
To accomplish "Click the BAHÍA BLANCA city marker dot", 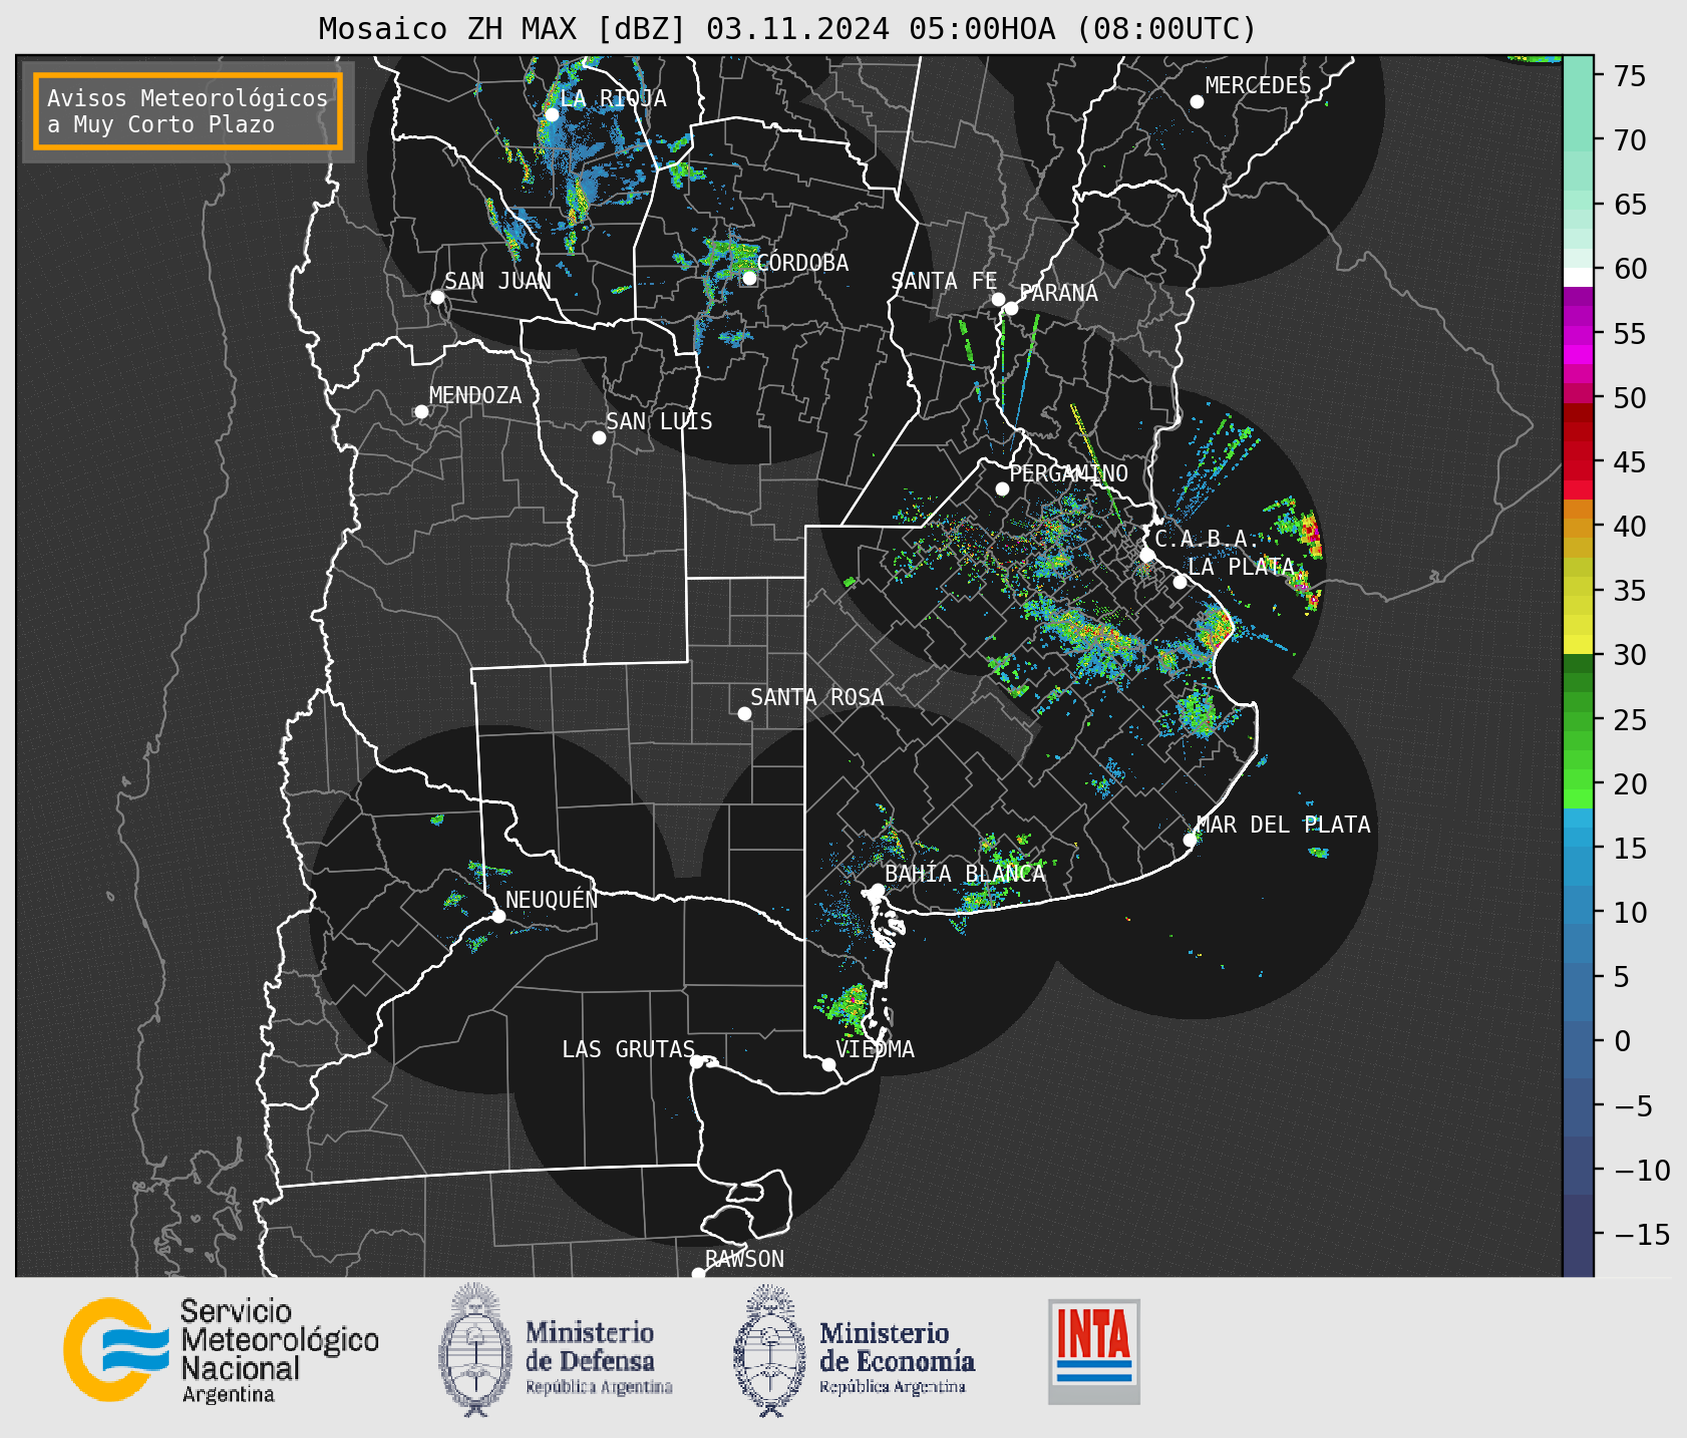I will [877, 890].
